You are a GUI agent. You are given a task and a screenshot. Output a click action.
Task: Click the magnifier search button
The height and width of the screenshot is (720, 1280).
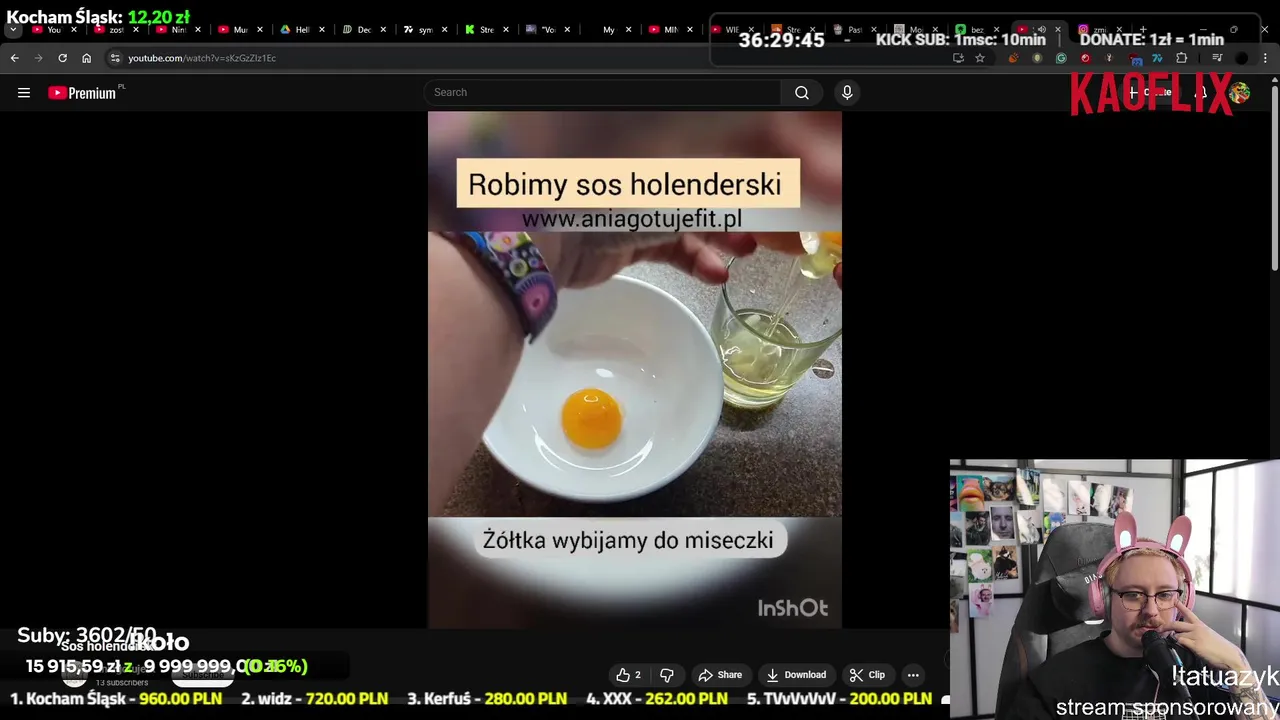tap(802, 92)
